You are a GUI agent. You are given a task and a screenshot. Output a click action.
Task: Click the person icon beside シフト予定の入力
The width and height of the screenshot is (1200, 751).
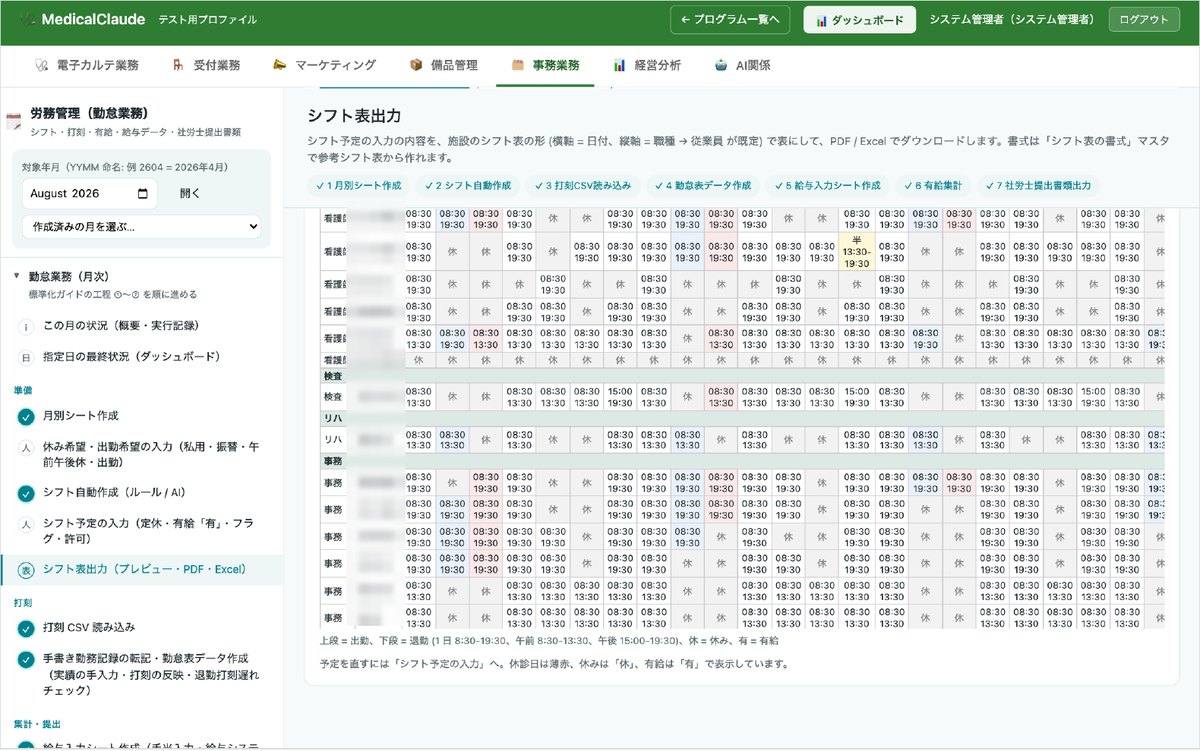pyautogui.click(x=26, y=523)
